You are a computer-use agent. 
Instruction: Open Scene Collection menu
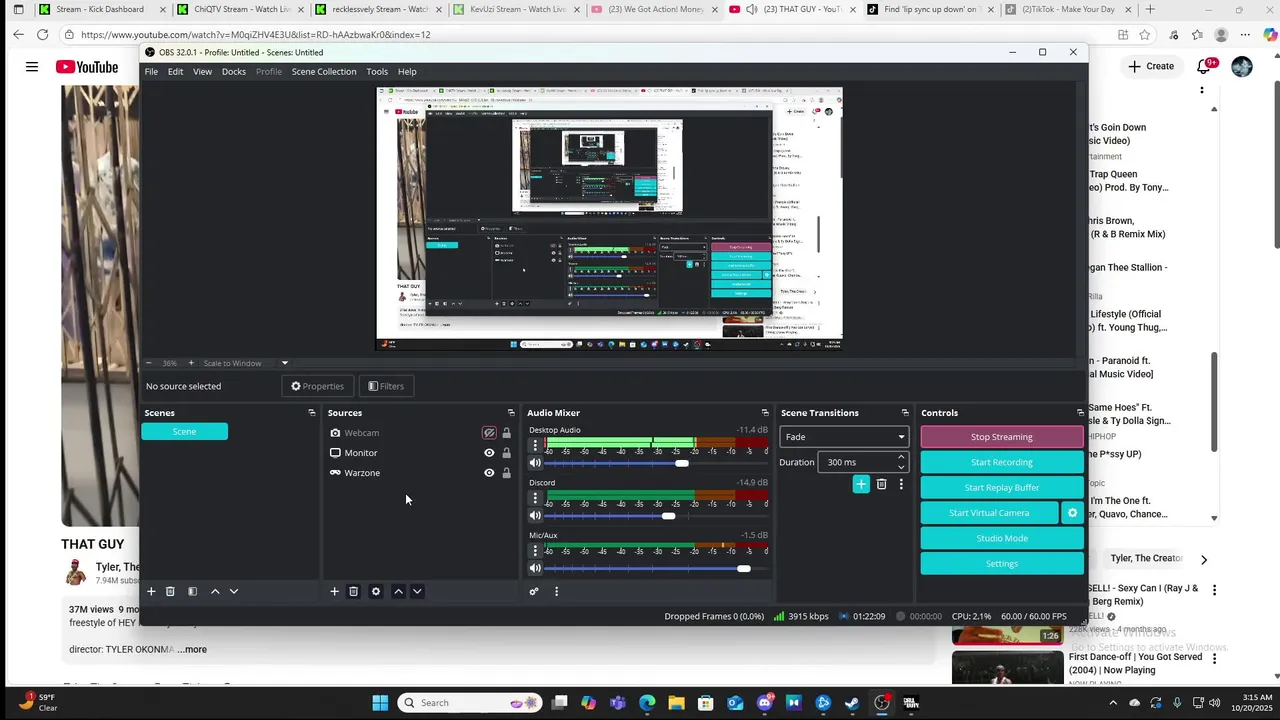tap(324, 72)
